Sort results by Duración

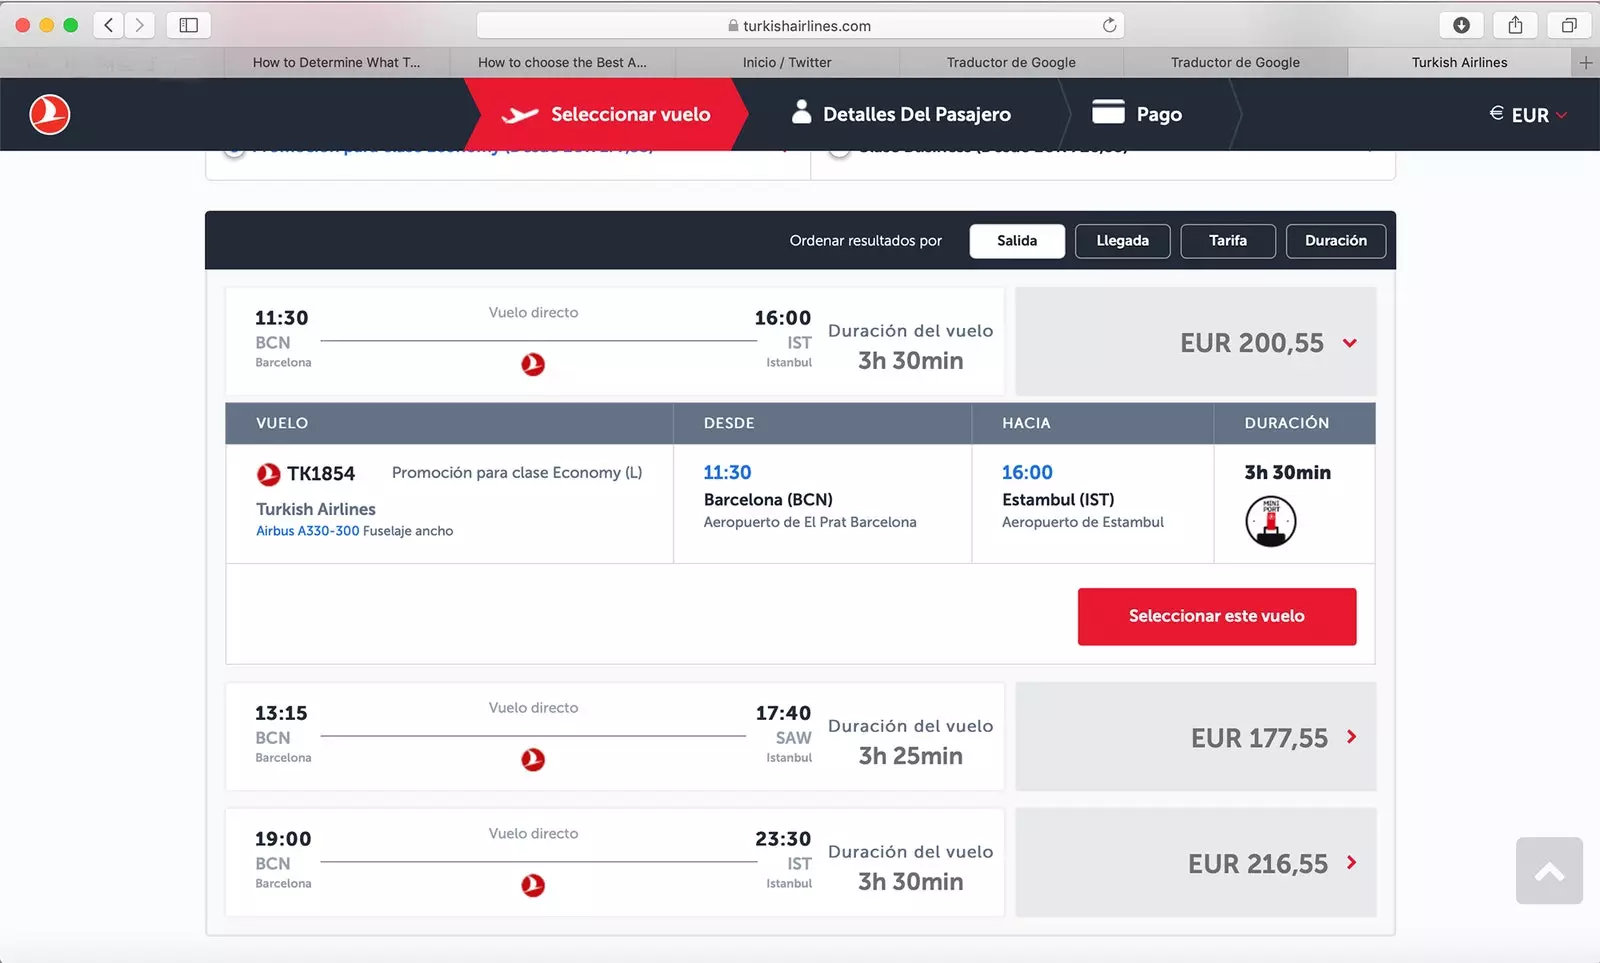(x=1336, y=241)
